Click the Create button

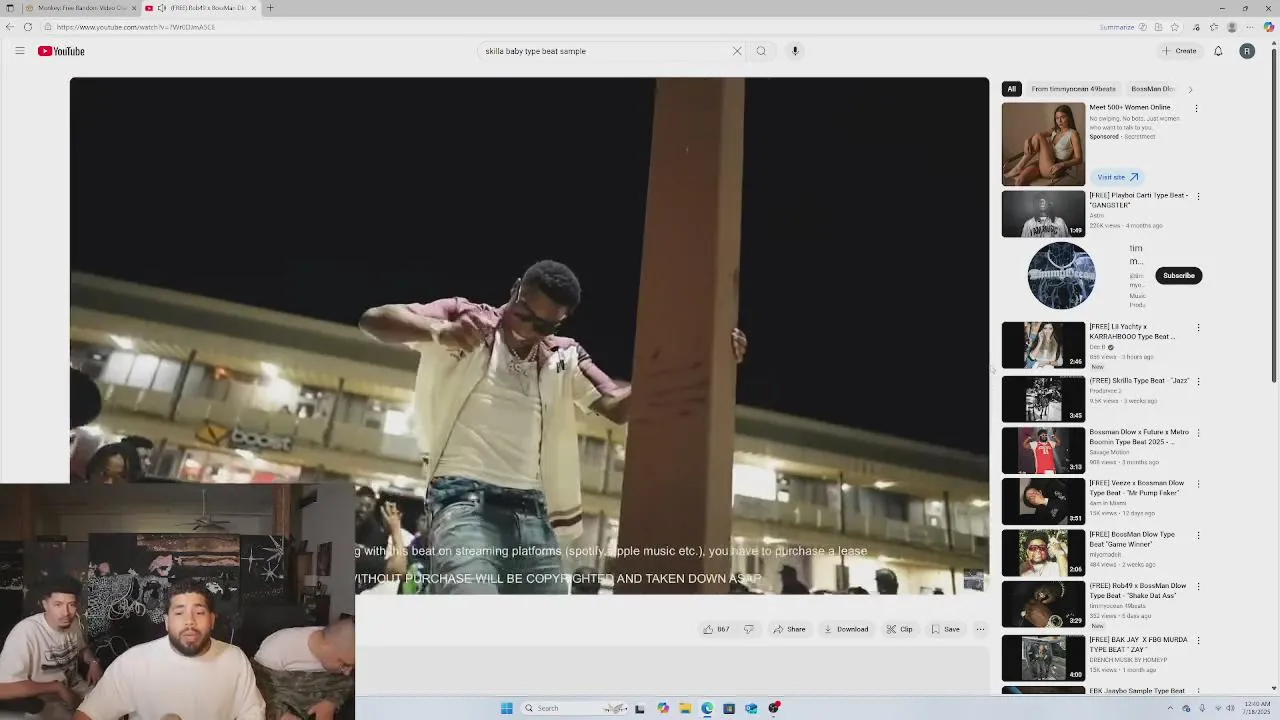[1179, 51]
